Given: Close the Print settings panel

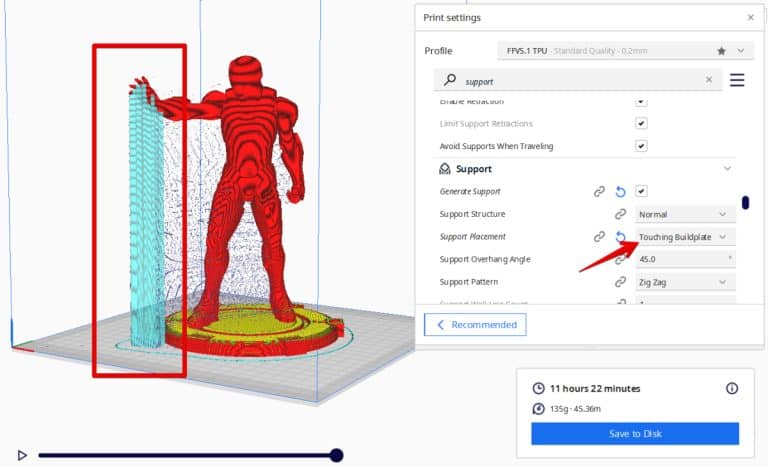Looking at the screenshot, I should tap(750, 18).
